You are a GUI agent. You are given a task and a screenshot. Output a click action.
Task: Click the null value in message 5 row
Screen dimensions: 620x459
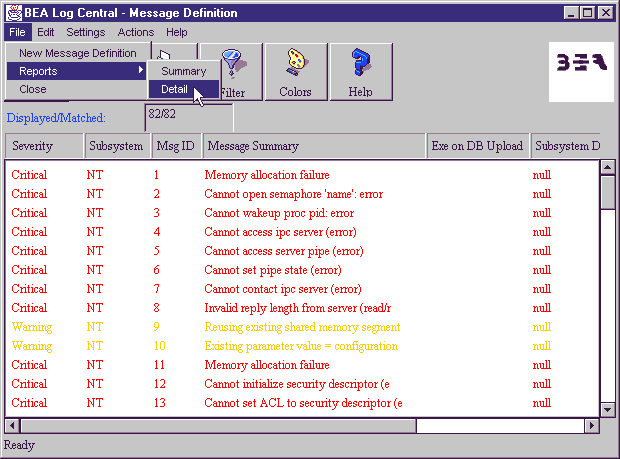[542, 251]
